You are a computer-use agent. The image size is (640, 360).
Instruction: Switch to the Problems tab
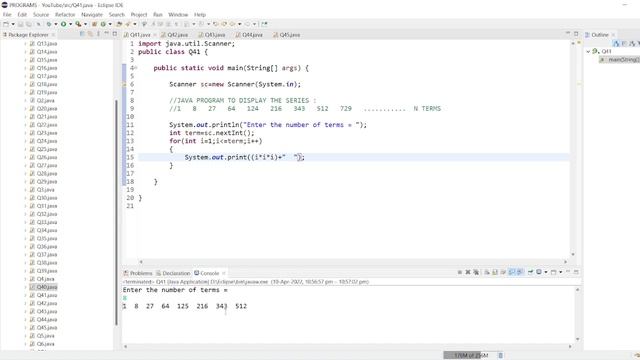[x=138, y=273]
